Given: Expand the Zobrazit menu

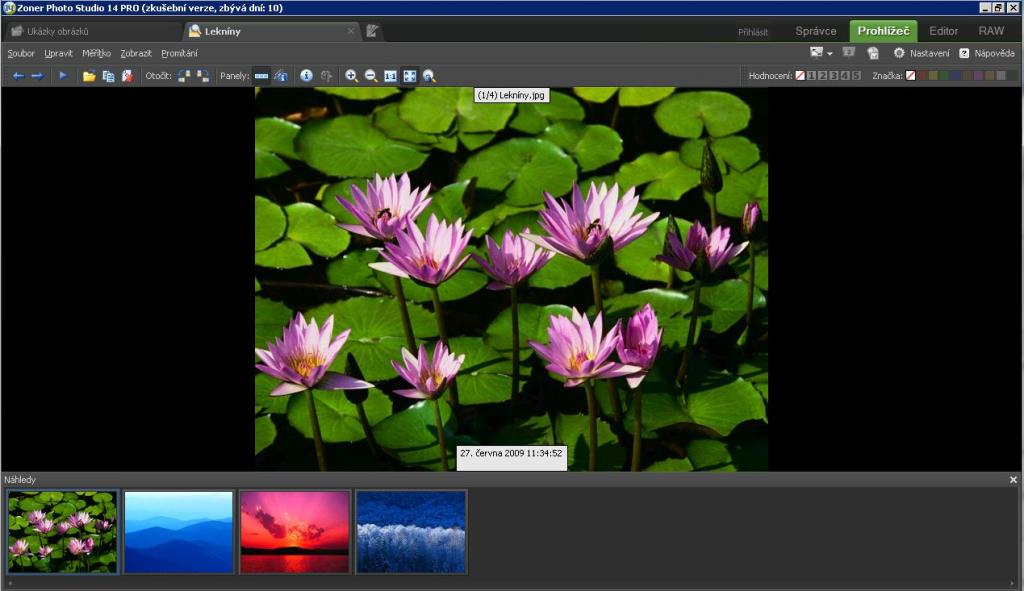Looking at the screenshot, I should point(136,53).
